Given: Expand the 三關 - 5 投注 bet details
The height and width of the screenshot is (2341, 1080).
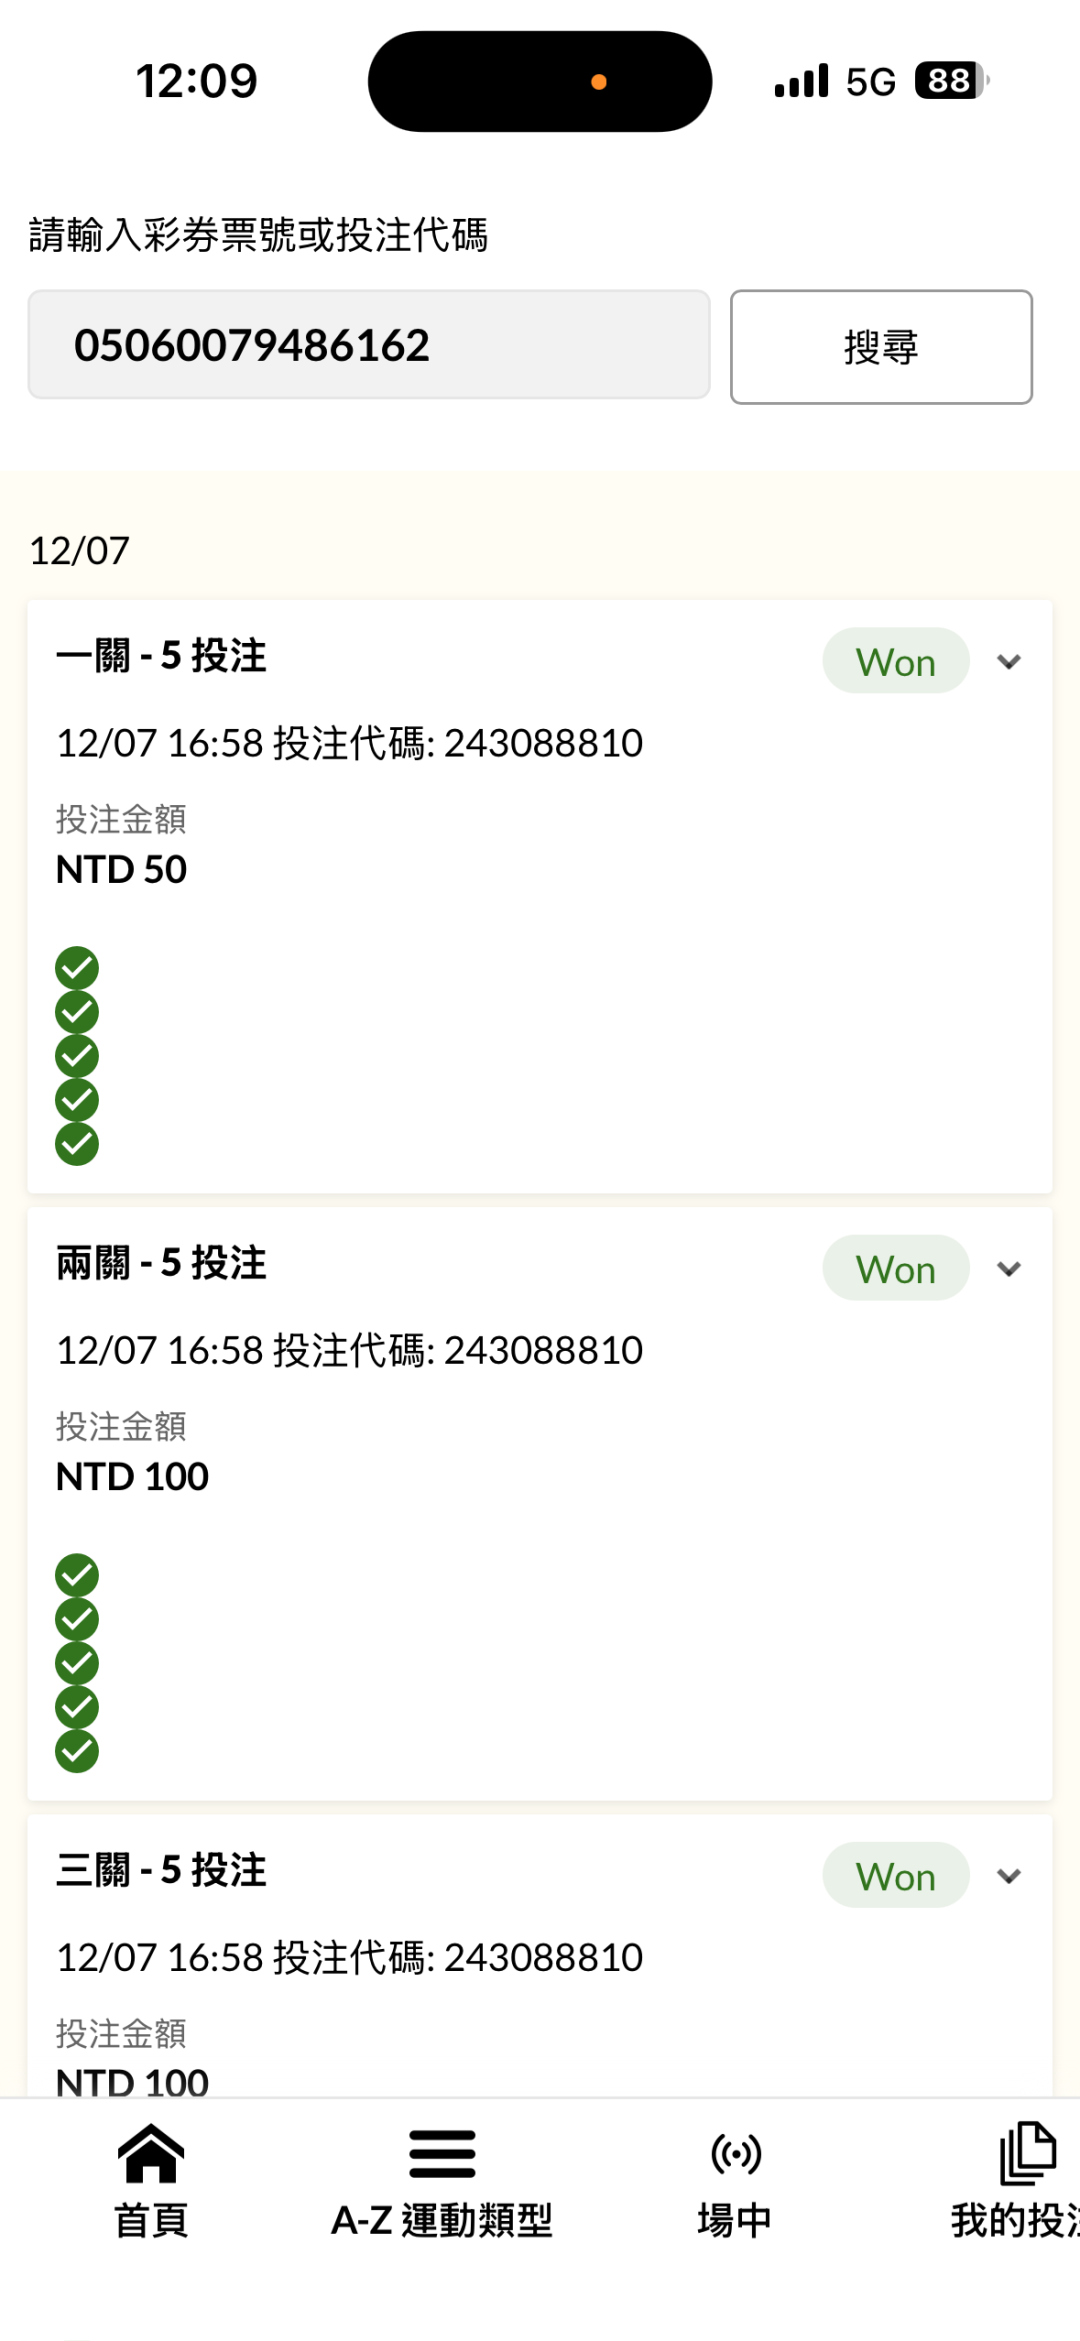Looking at the screenshot, I should coord(1009,1876).
